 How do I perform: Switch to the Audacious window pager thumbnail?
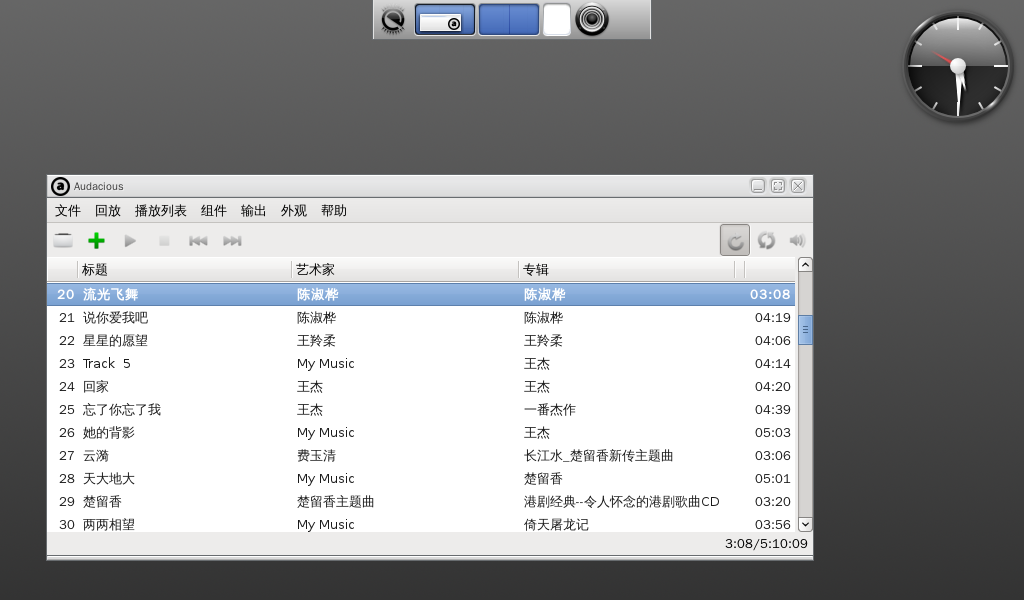(445, 20)
